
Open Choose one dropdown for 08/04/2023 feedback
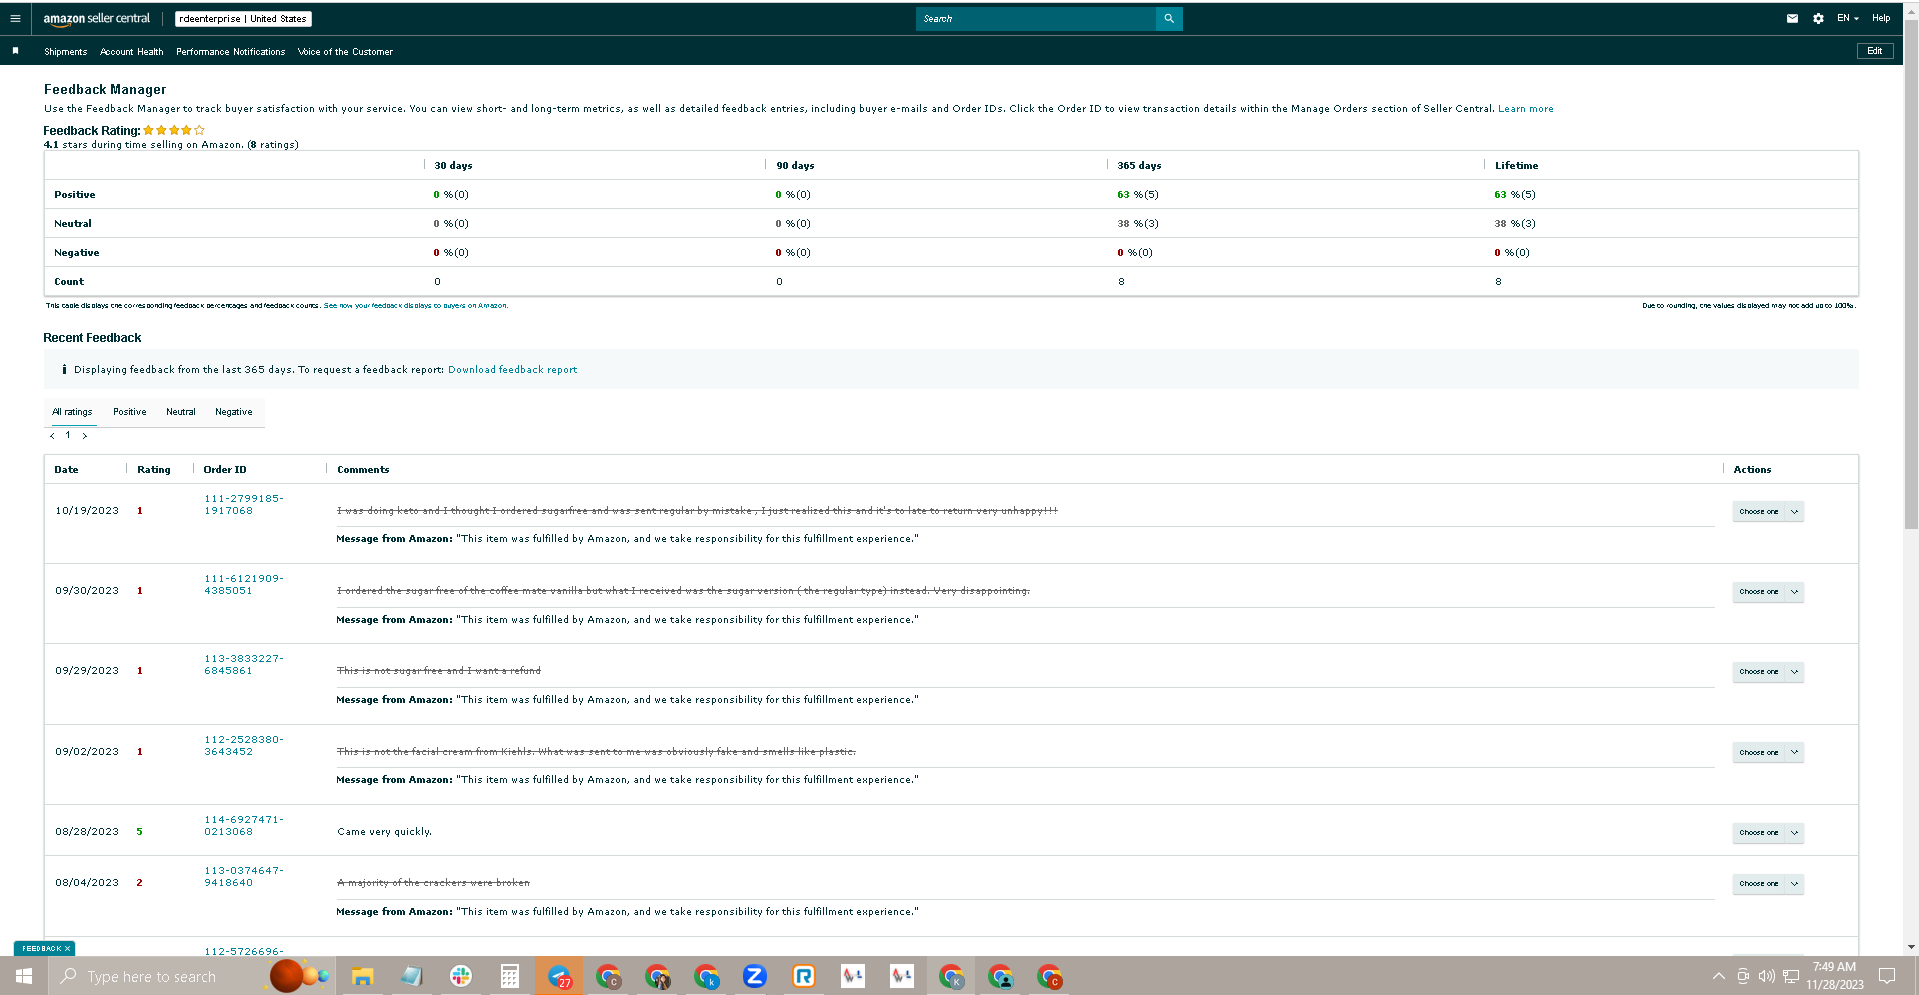coord(1768,884)
